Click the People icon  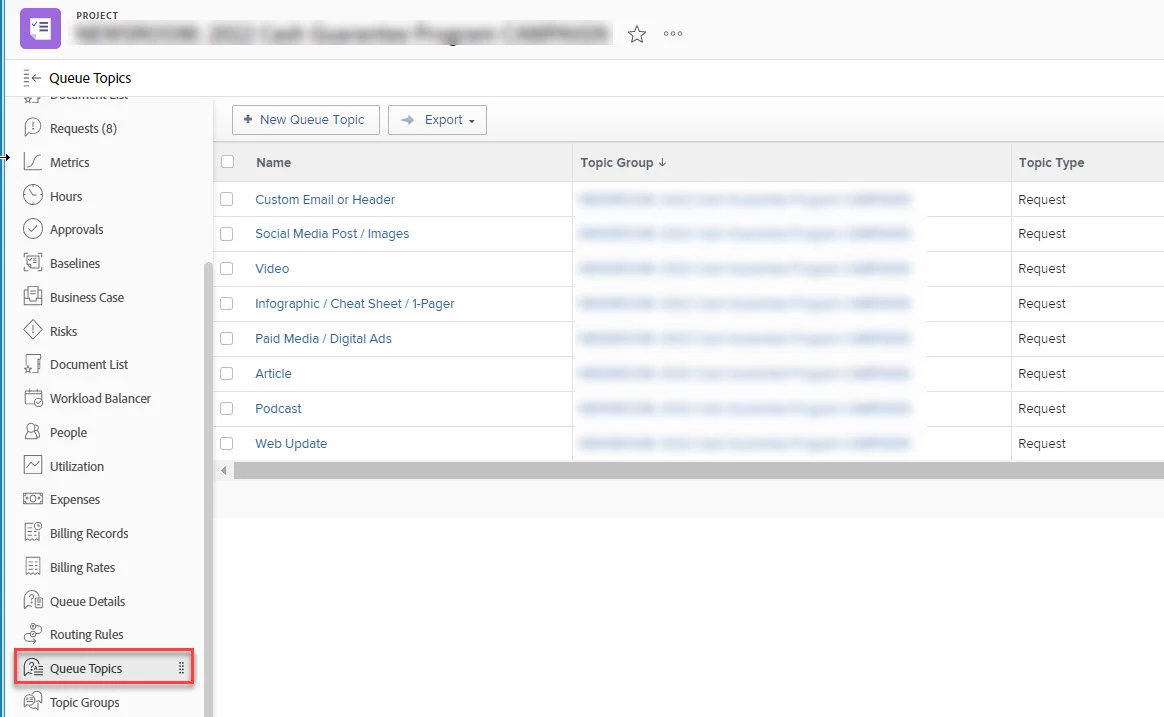click(x=33, y=431)
